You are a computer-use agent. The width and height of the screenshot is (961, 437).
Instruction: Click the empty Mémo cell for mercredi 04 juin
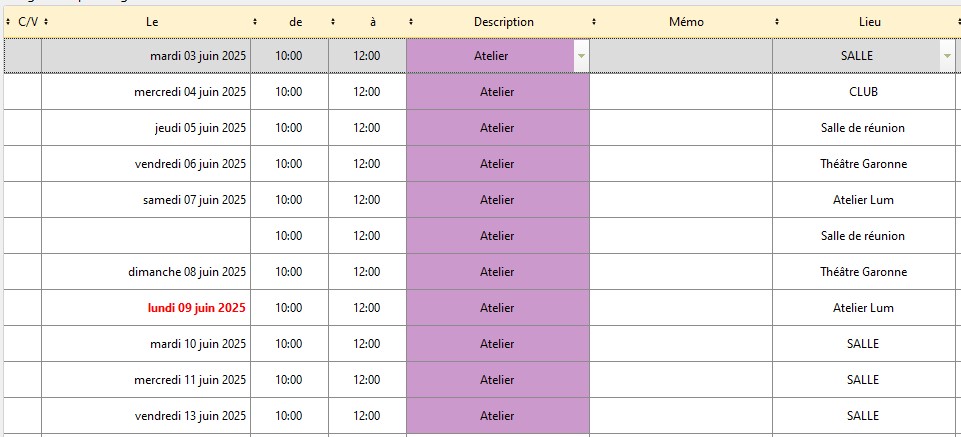point(680,92)
